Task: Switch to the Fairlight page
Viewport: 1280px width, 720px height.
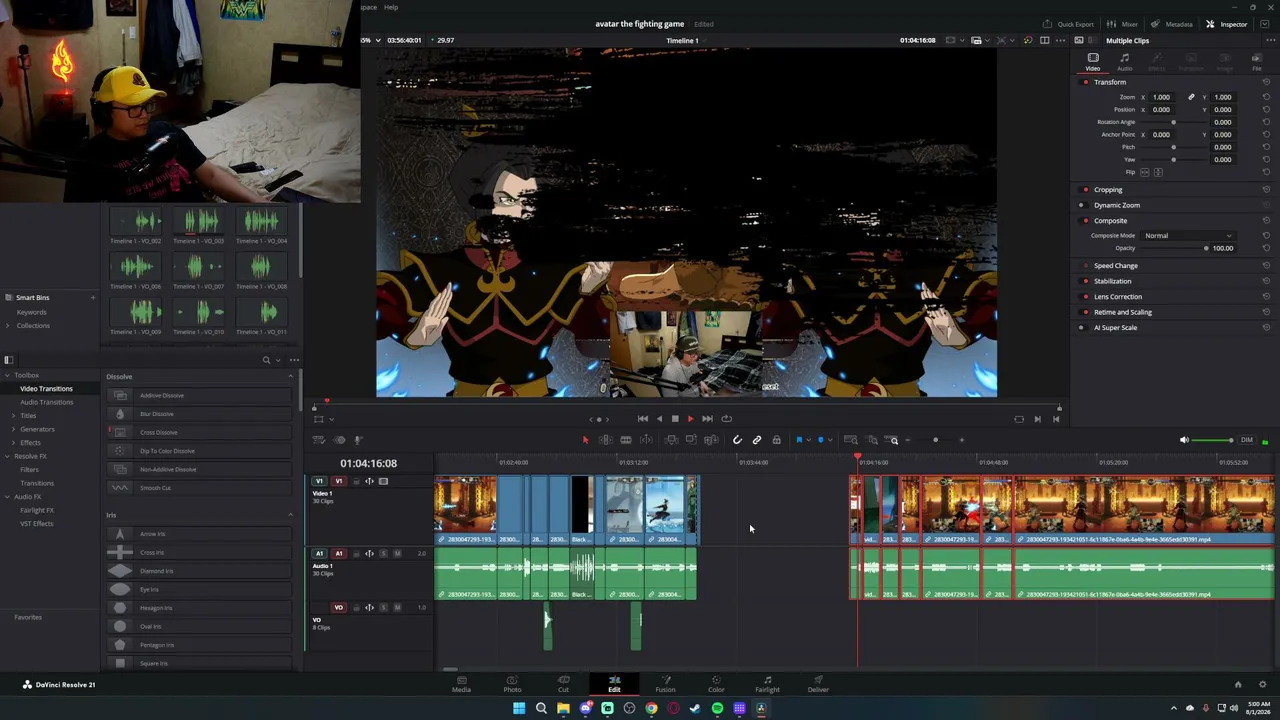Action: click(x=767, y=684)
